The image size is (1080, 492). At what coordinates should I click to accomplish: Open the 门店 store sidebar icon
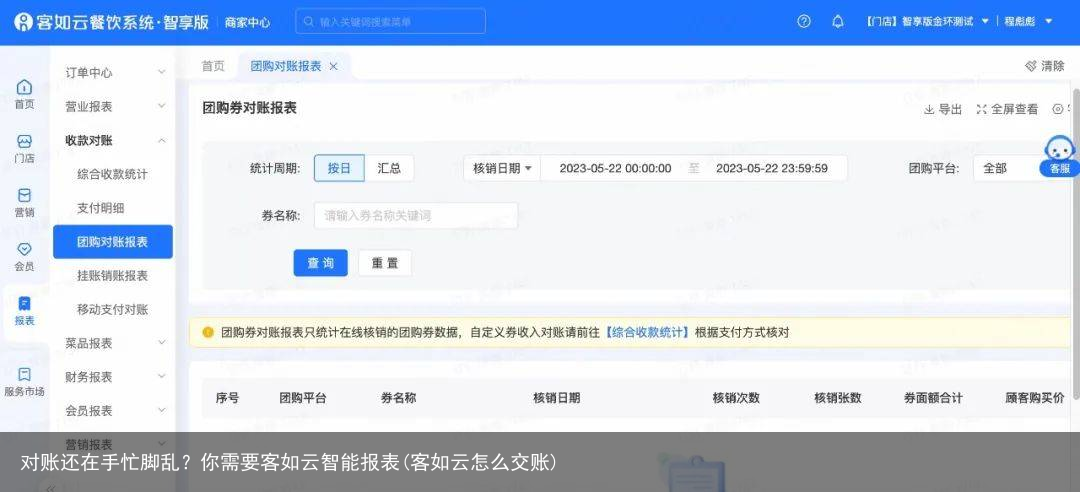click(24, 148)
